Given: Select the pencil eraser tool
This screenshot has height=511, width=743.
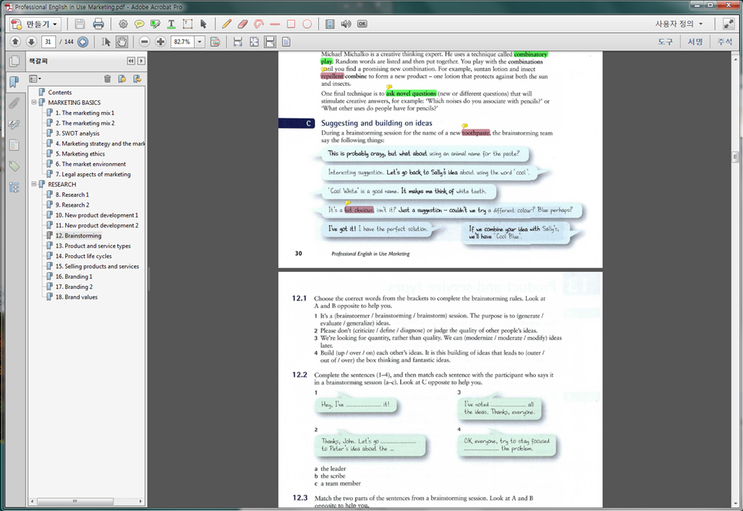Looking at the screenshot, I should 243,24.
